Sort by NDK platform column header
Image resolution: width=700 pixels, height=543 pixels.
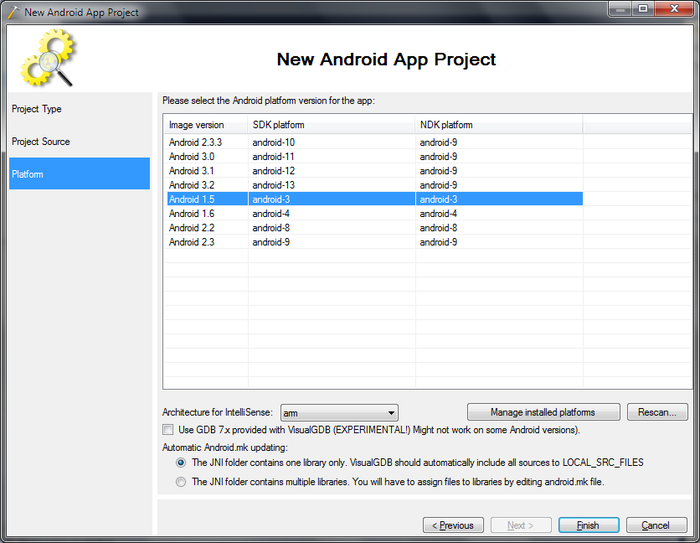pyautogui.click(x=499, y=125)
